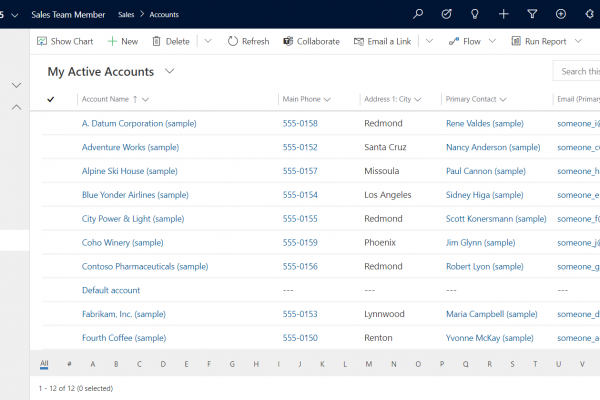Open A. Datum Corporation (sample) account

[139, 124]
